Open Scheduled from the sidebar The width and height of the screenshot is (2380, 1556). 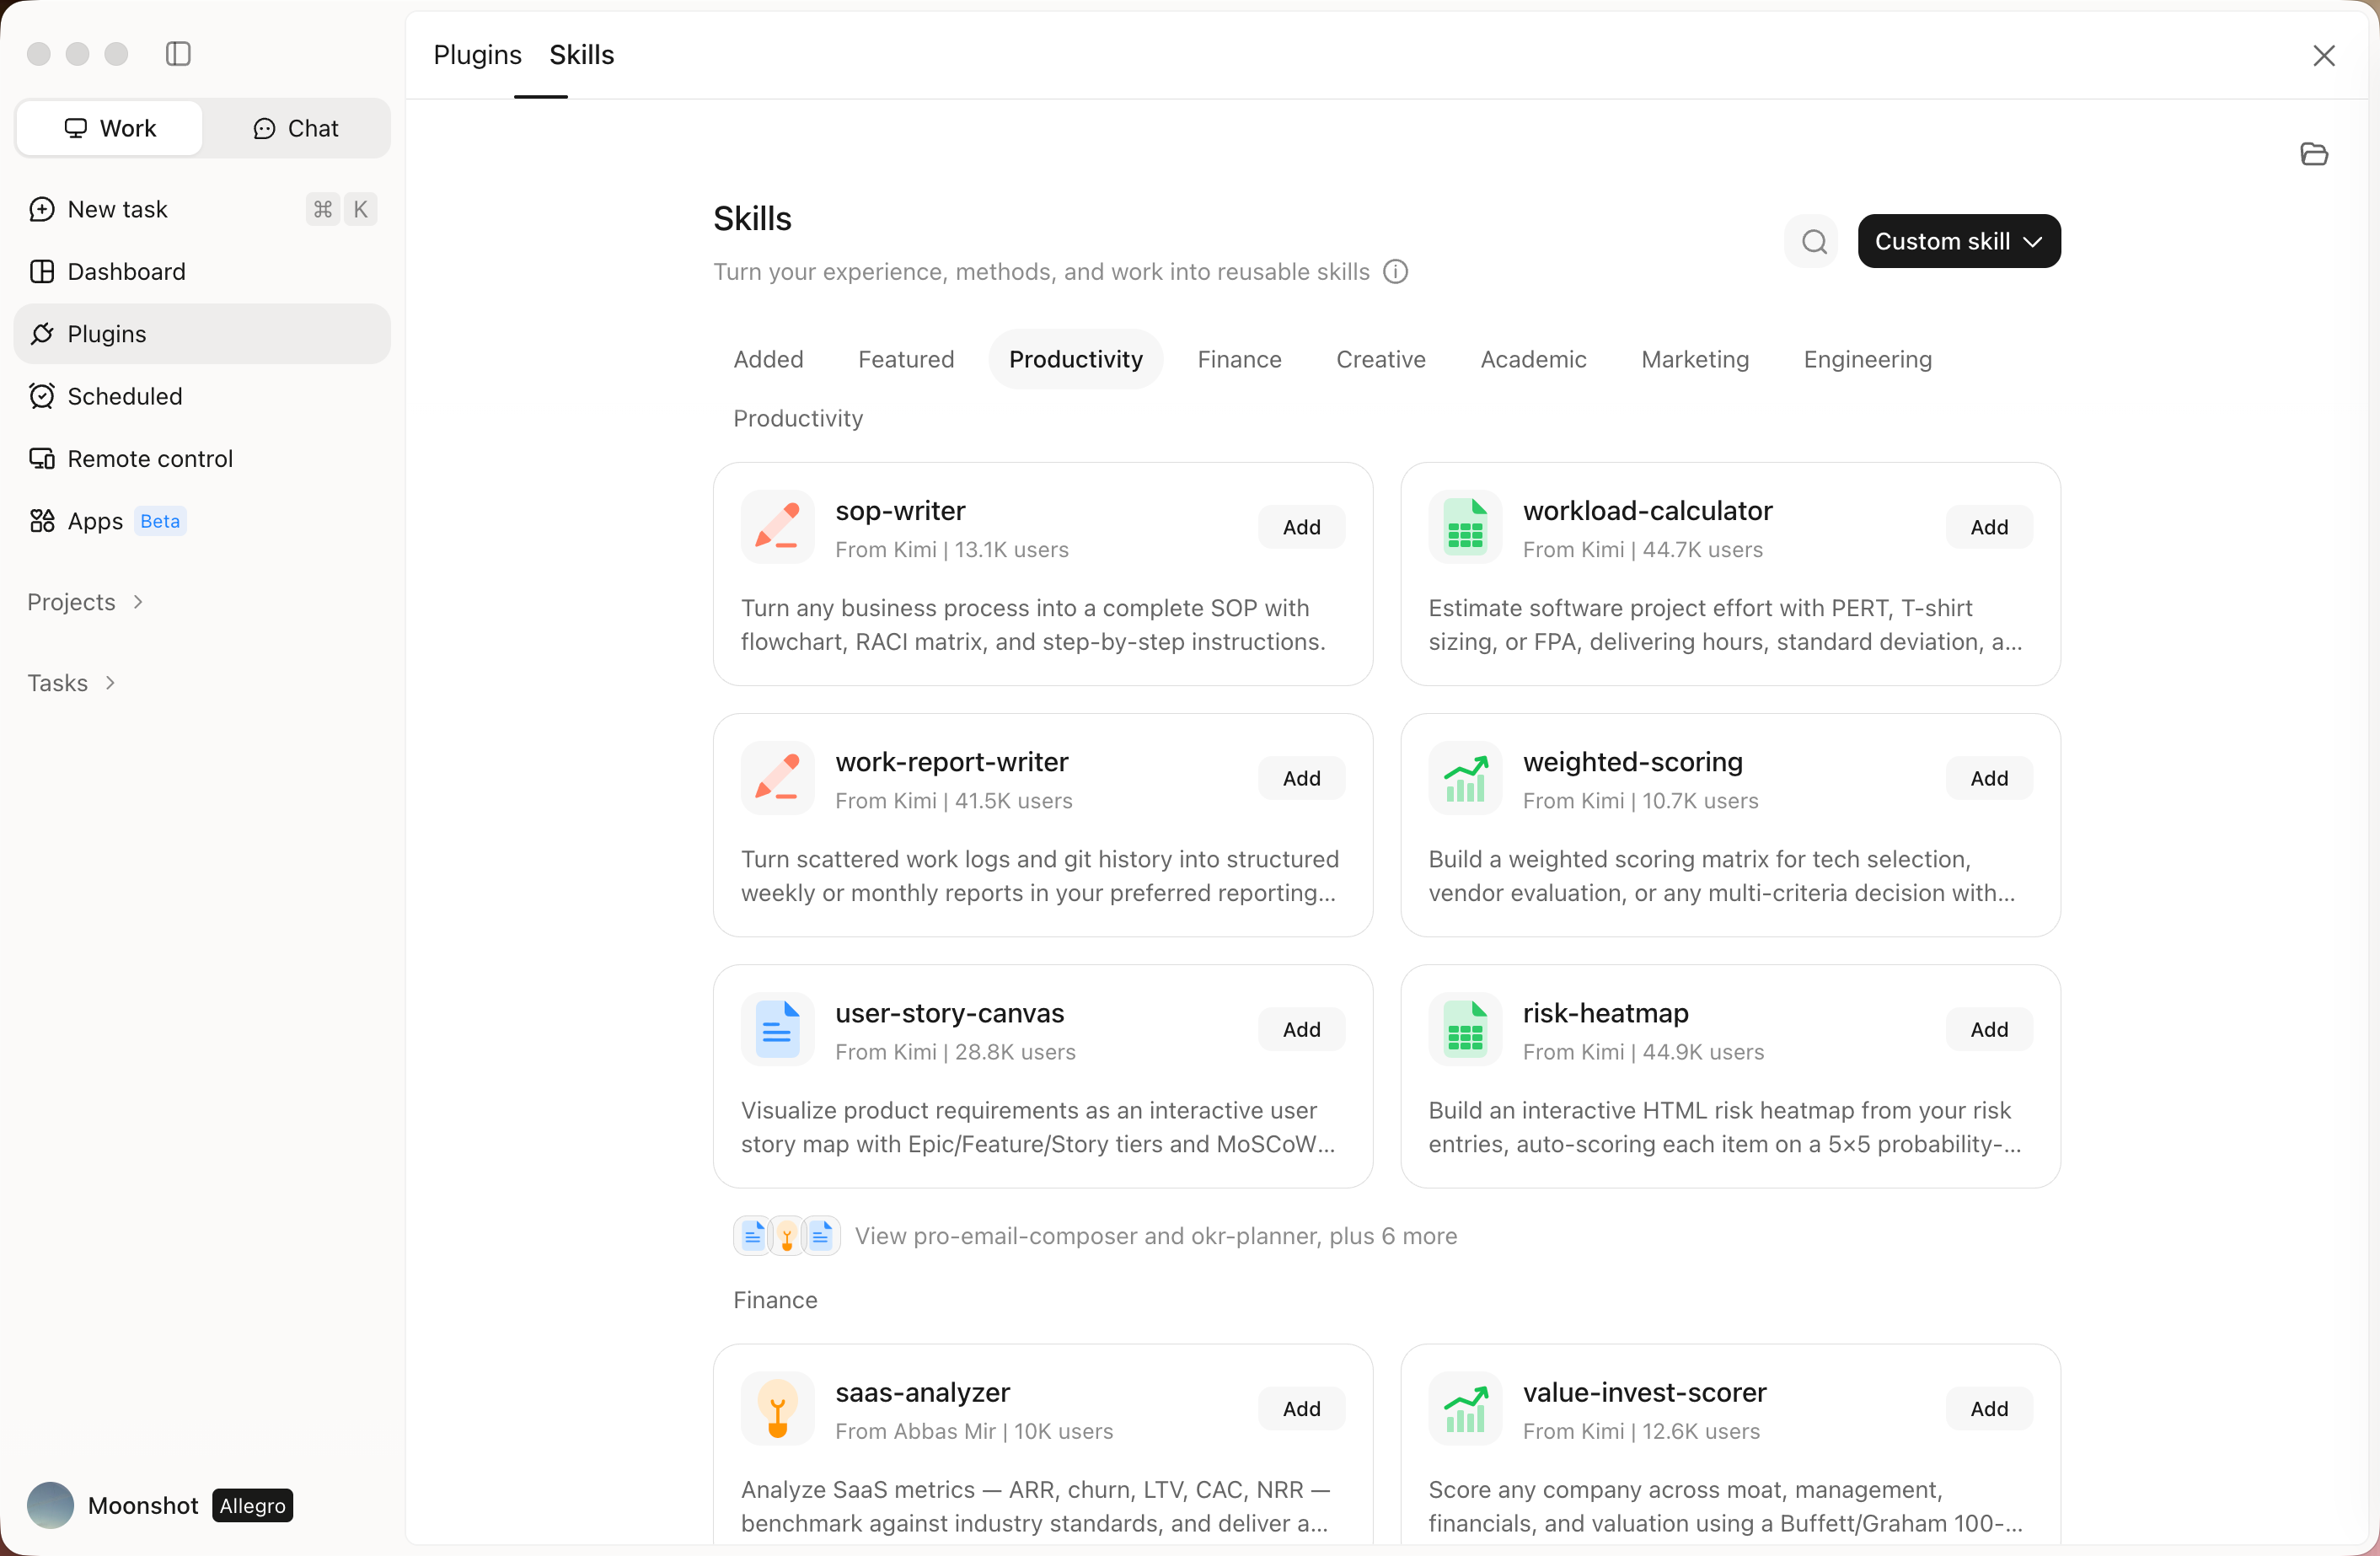click(x=202, y=396)
